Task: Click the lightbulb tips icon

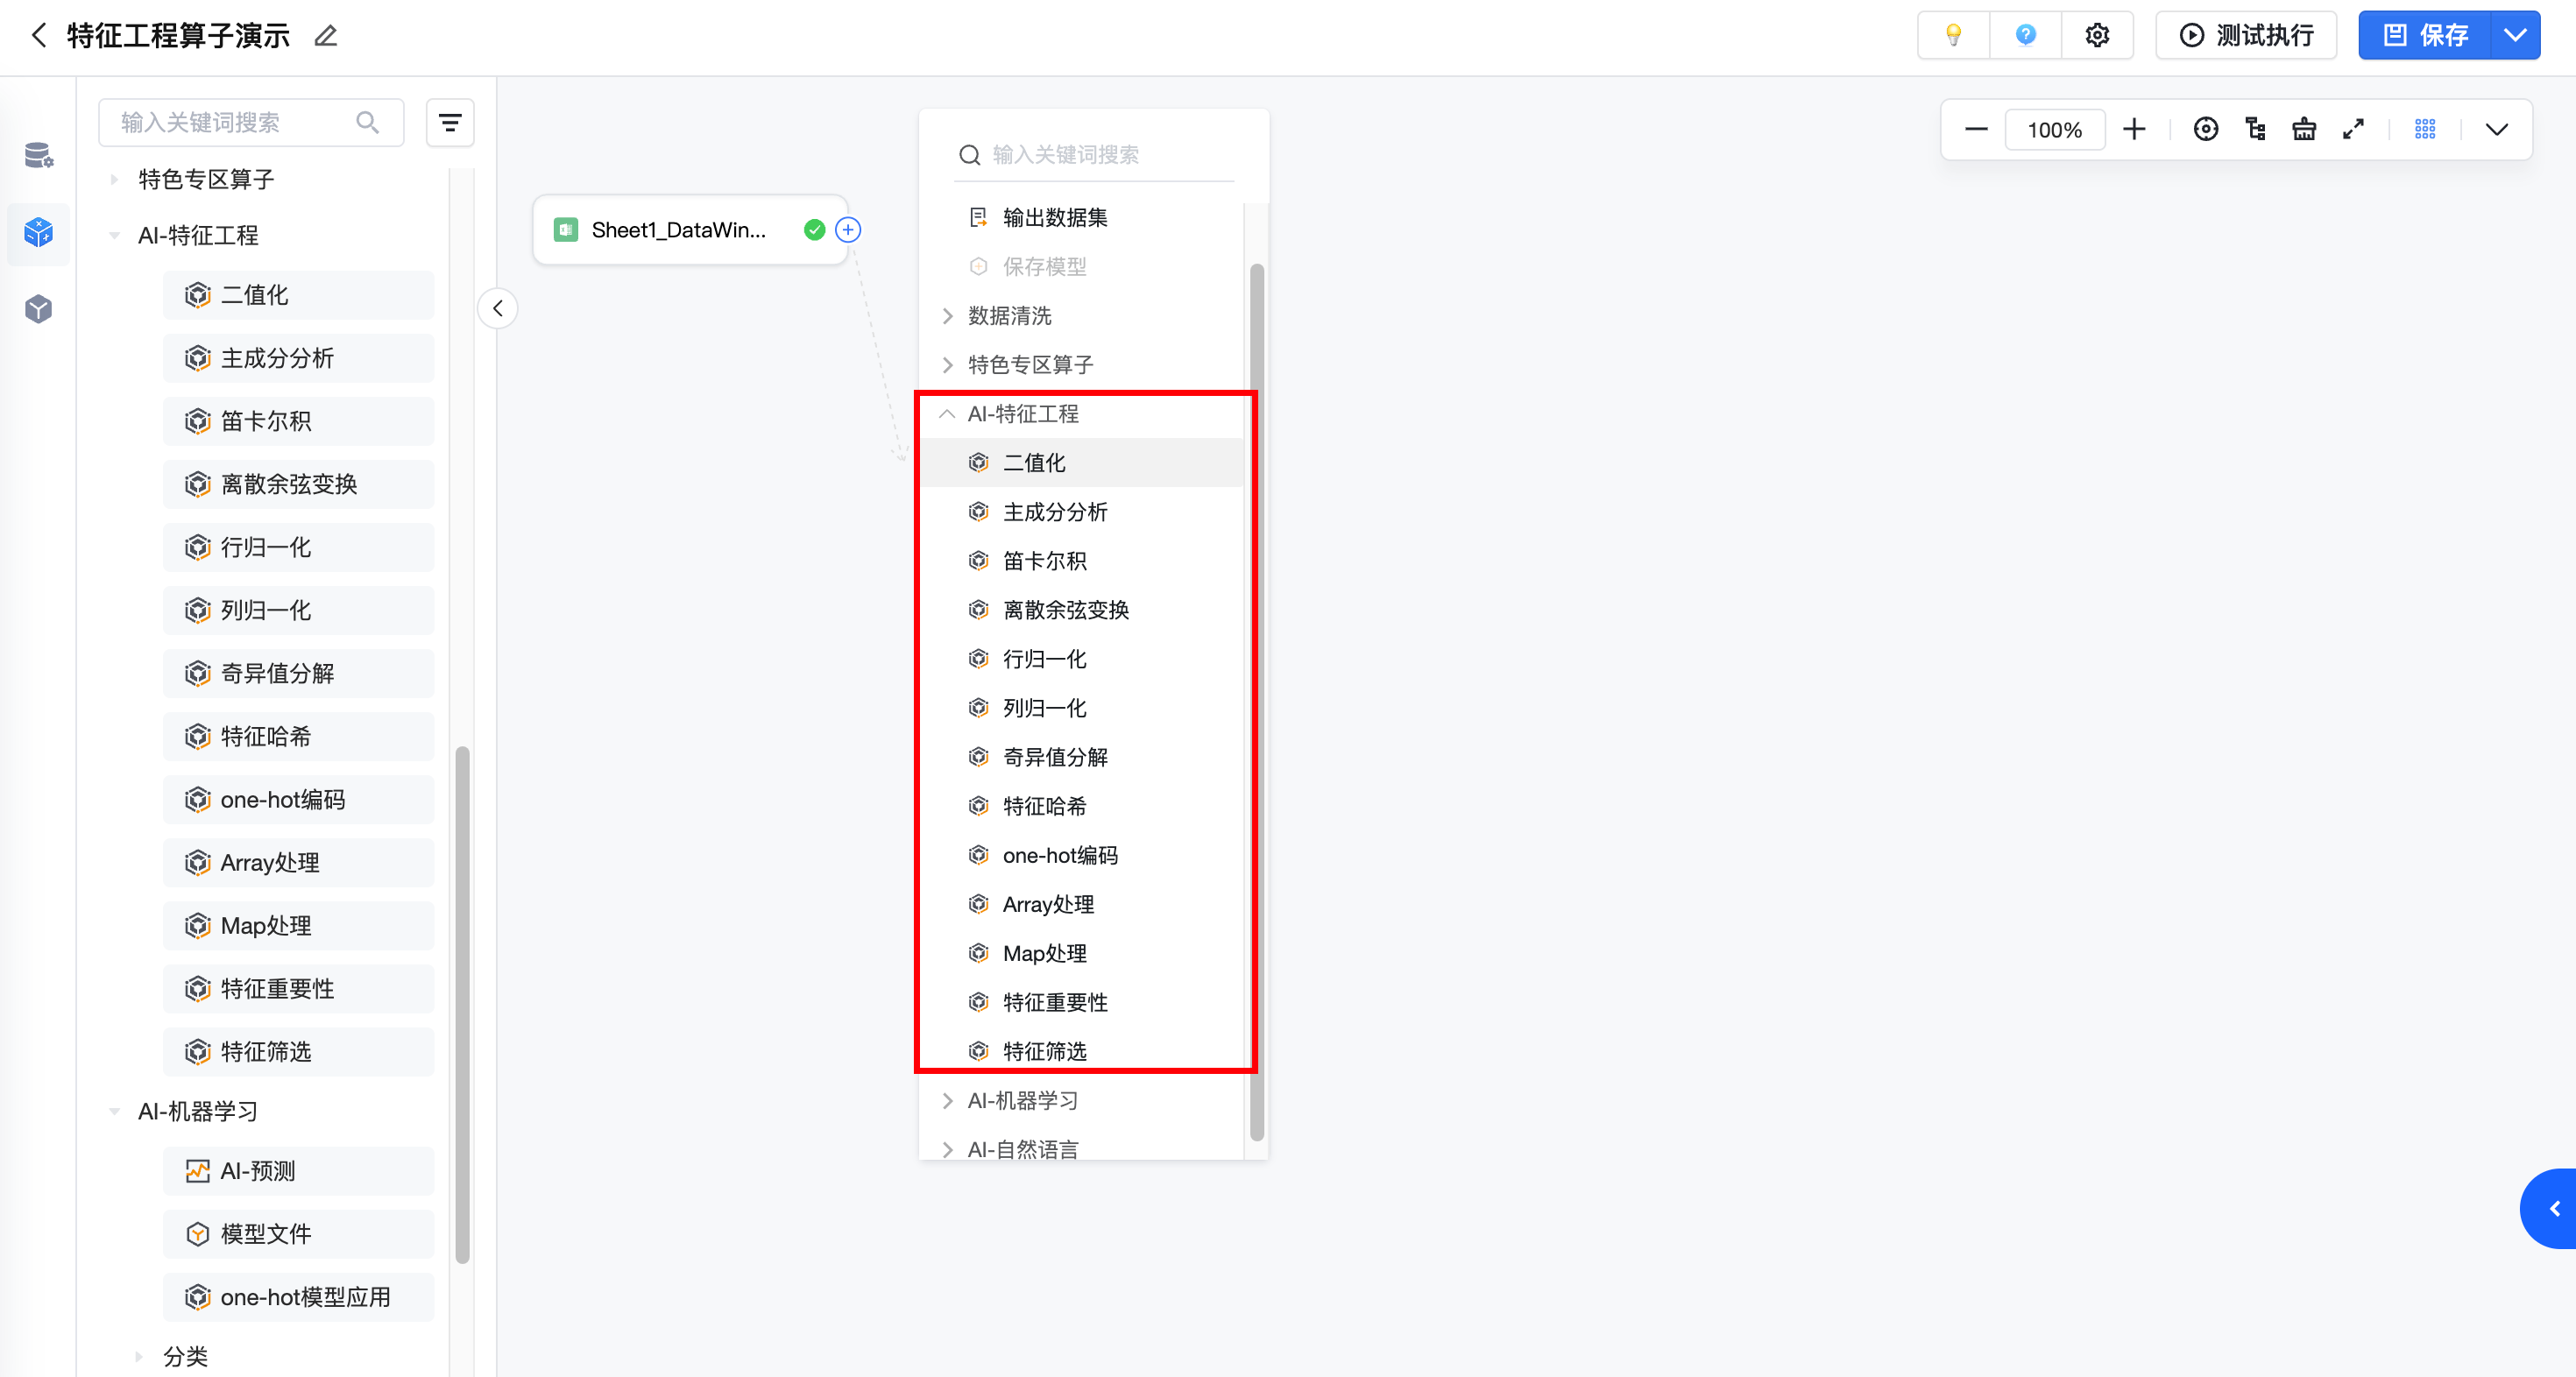Action: coord(1953,36)
